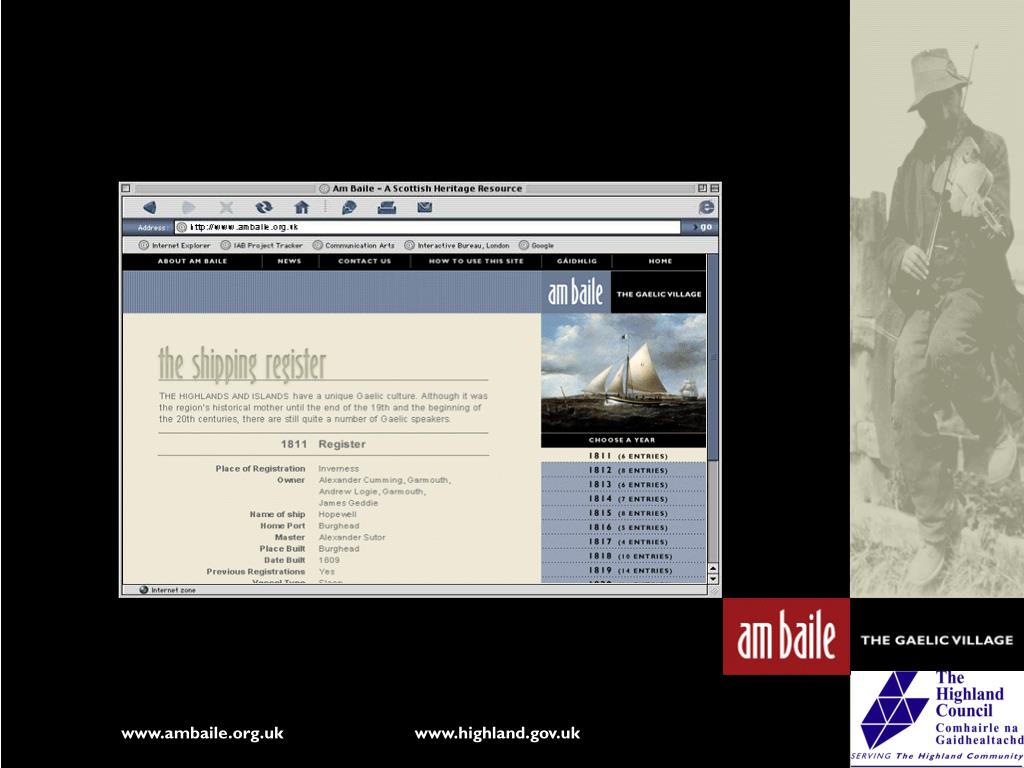Click the Internet Explorer e logo
This screenshot has height=768, width=1024.
706,208
